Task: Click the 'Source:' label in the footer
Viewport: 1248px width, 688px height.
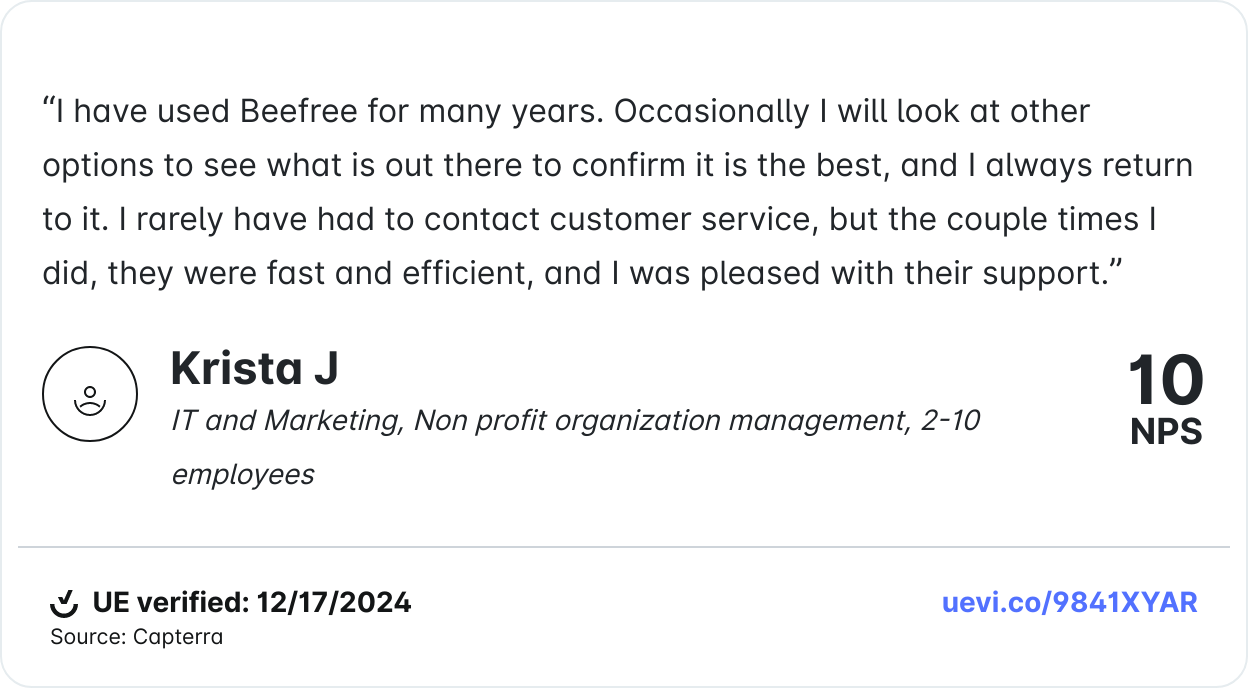Action: (x=88, y=636)
